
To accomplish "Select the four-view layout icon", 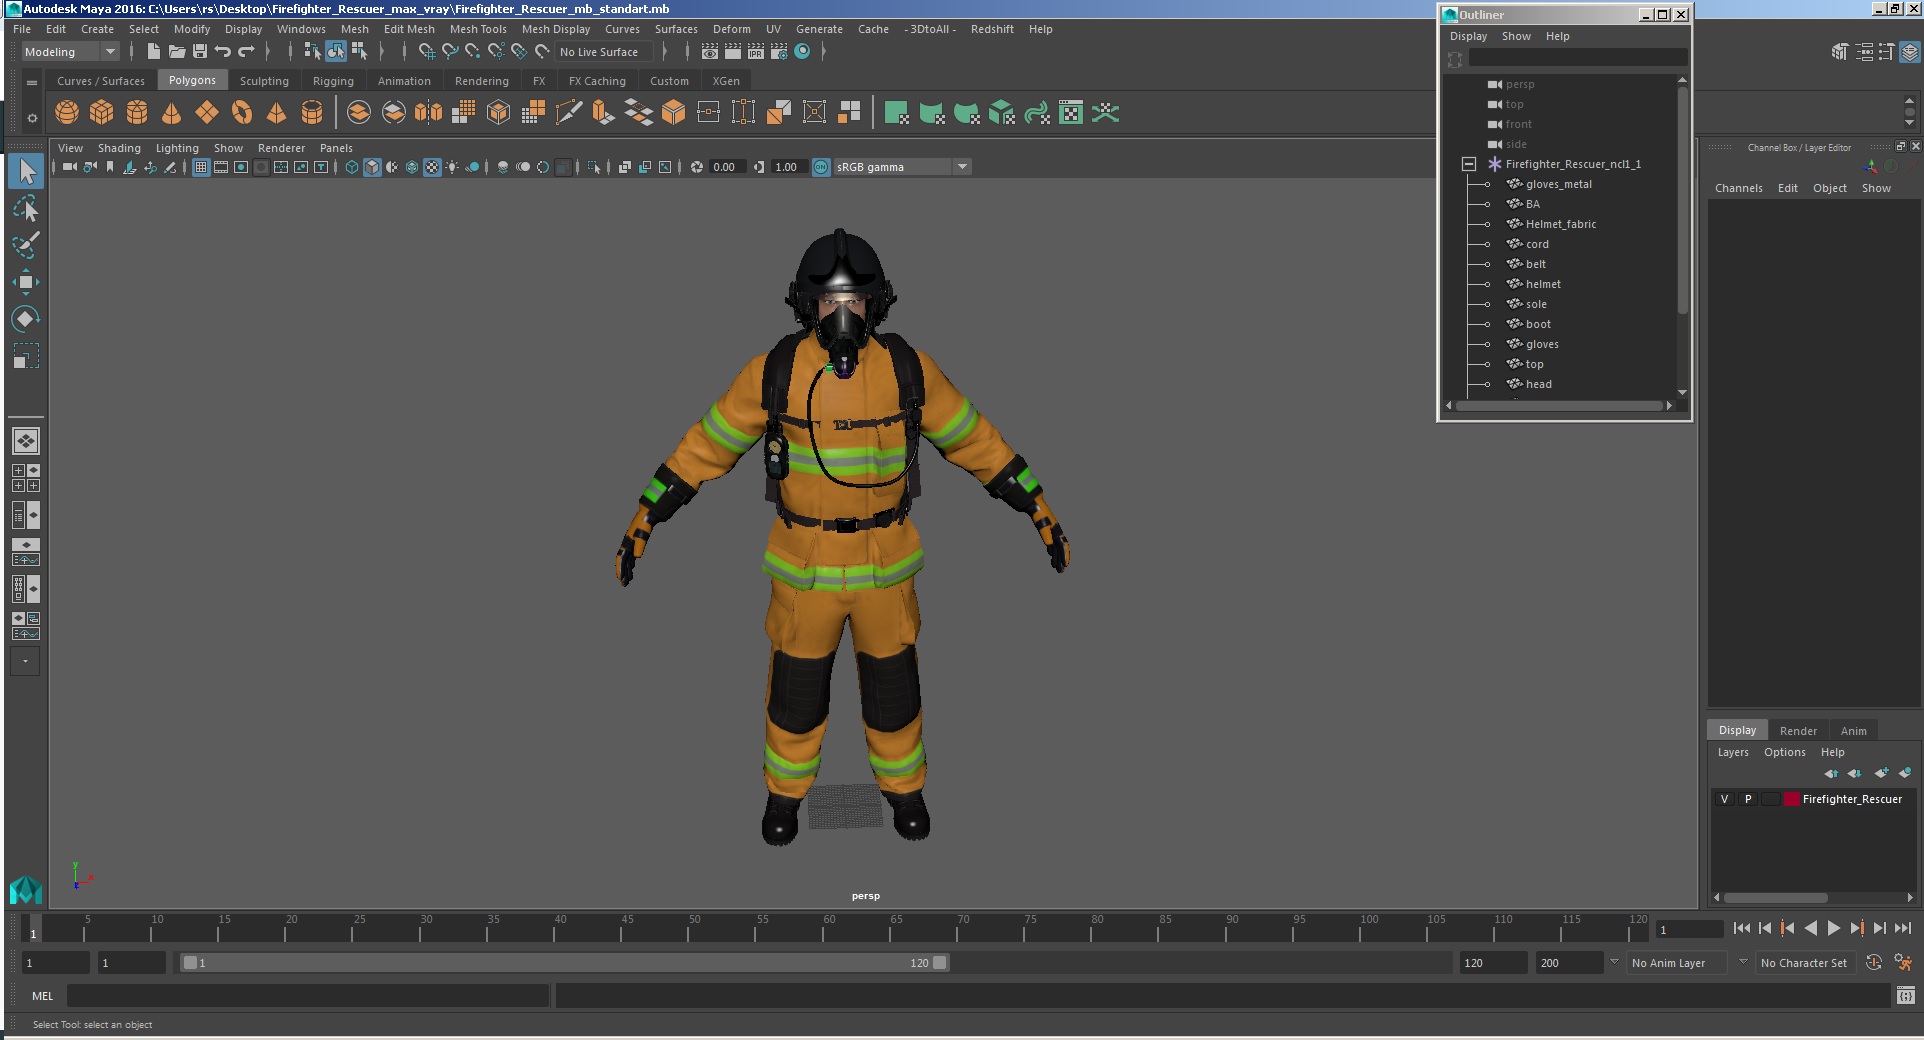I will tap(26, 478).
